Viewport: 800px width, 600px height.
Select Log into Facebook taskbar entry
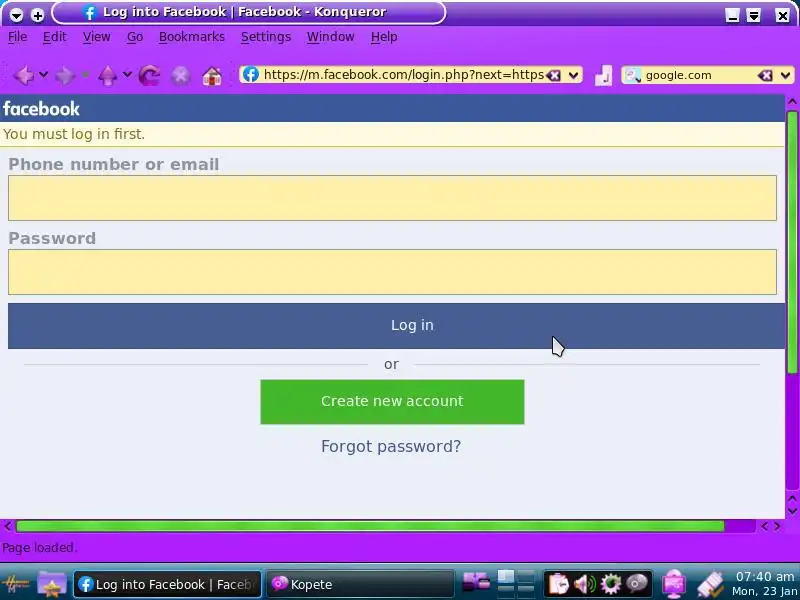pos(167,584)
